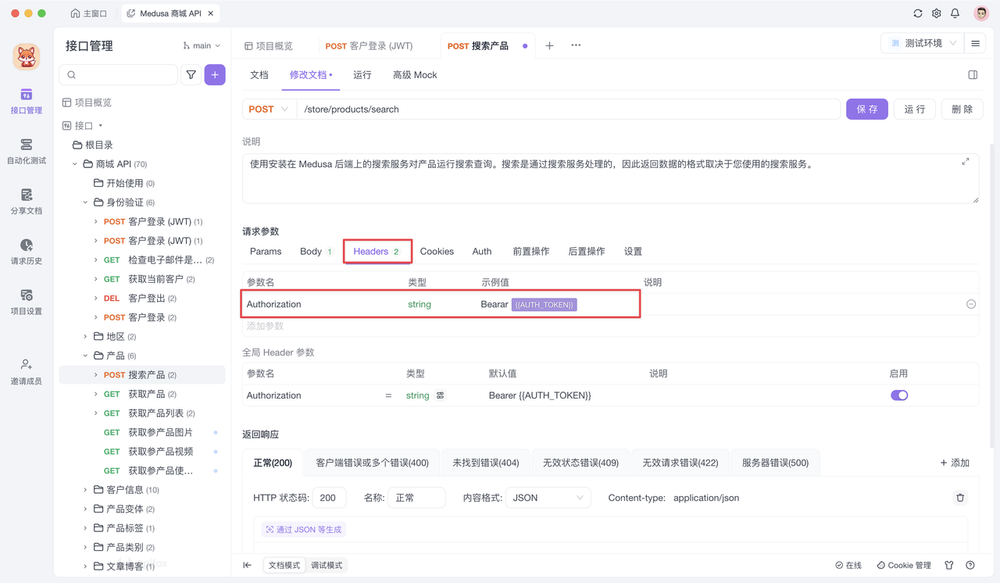1000x583 pixels.
Task: Click the 运行 button next to 保存
Action: [x=915, y=108]
